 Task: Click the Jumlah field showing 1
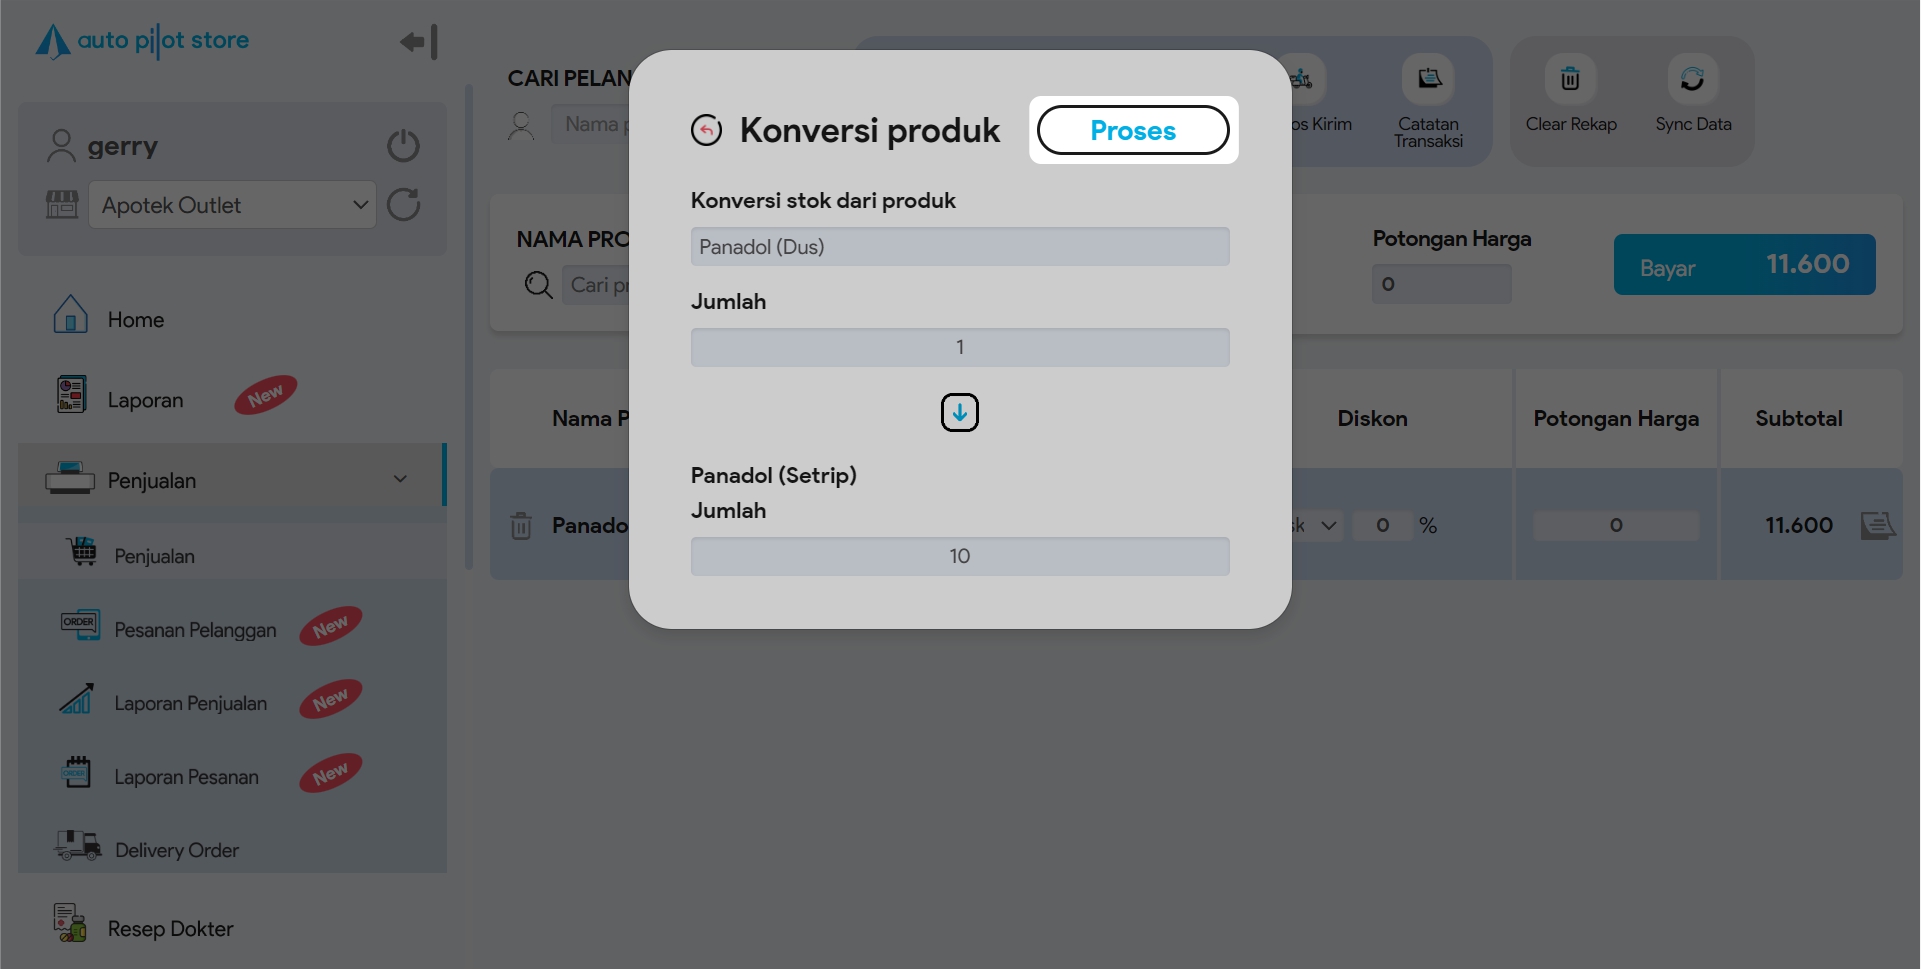click(959, 347)
